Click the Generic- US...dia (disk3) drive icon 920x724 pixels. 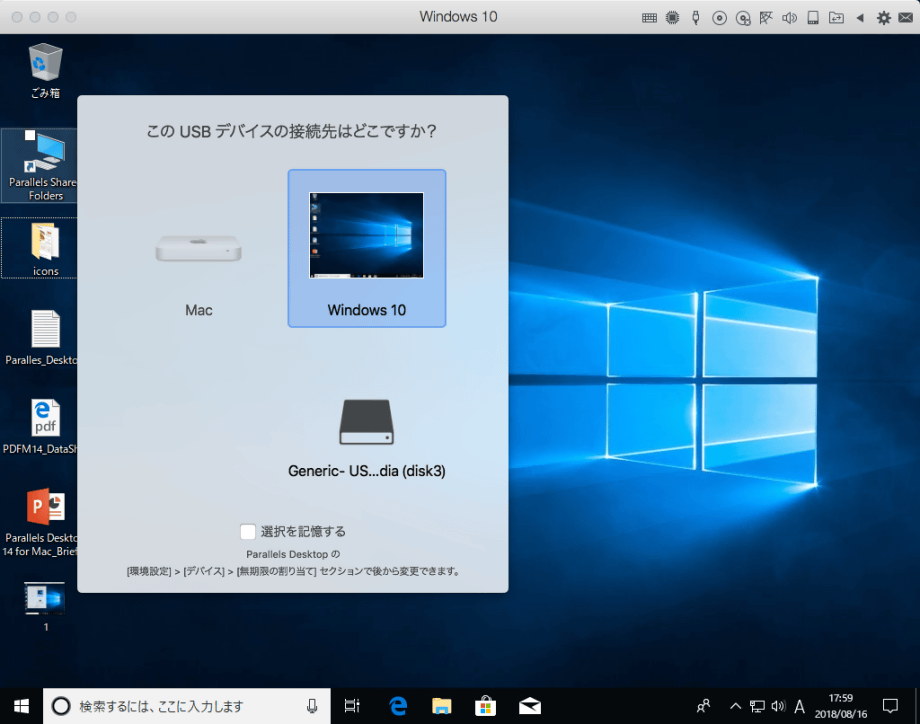coord(367,422)
